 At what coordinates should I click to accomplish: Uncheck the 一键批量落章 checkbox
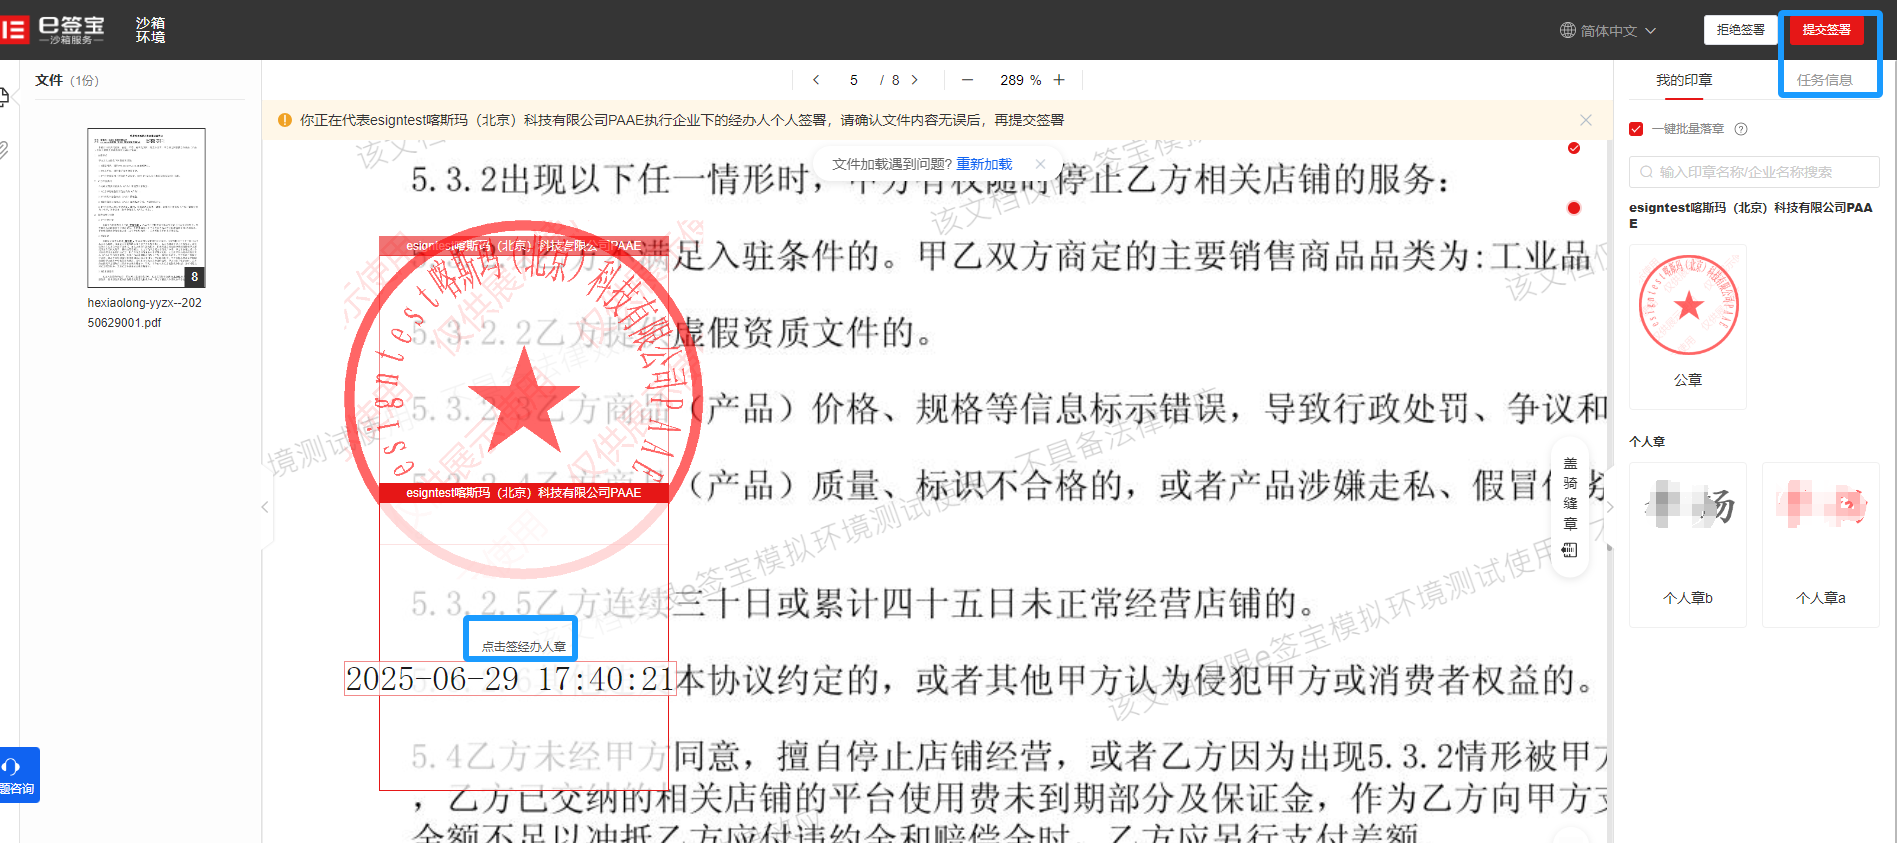tap(1636, 129)
